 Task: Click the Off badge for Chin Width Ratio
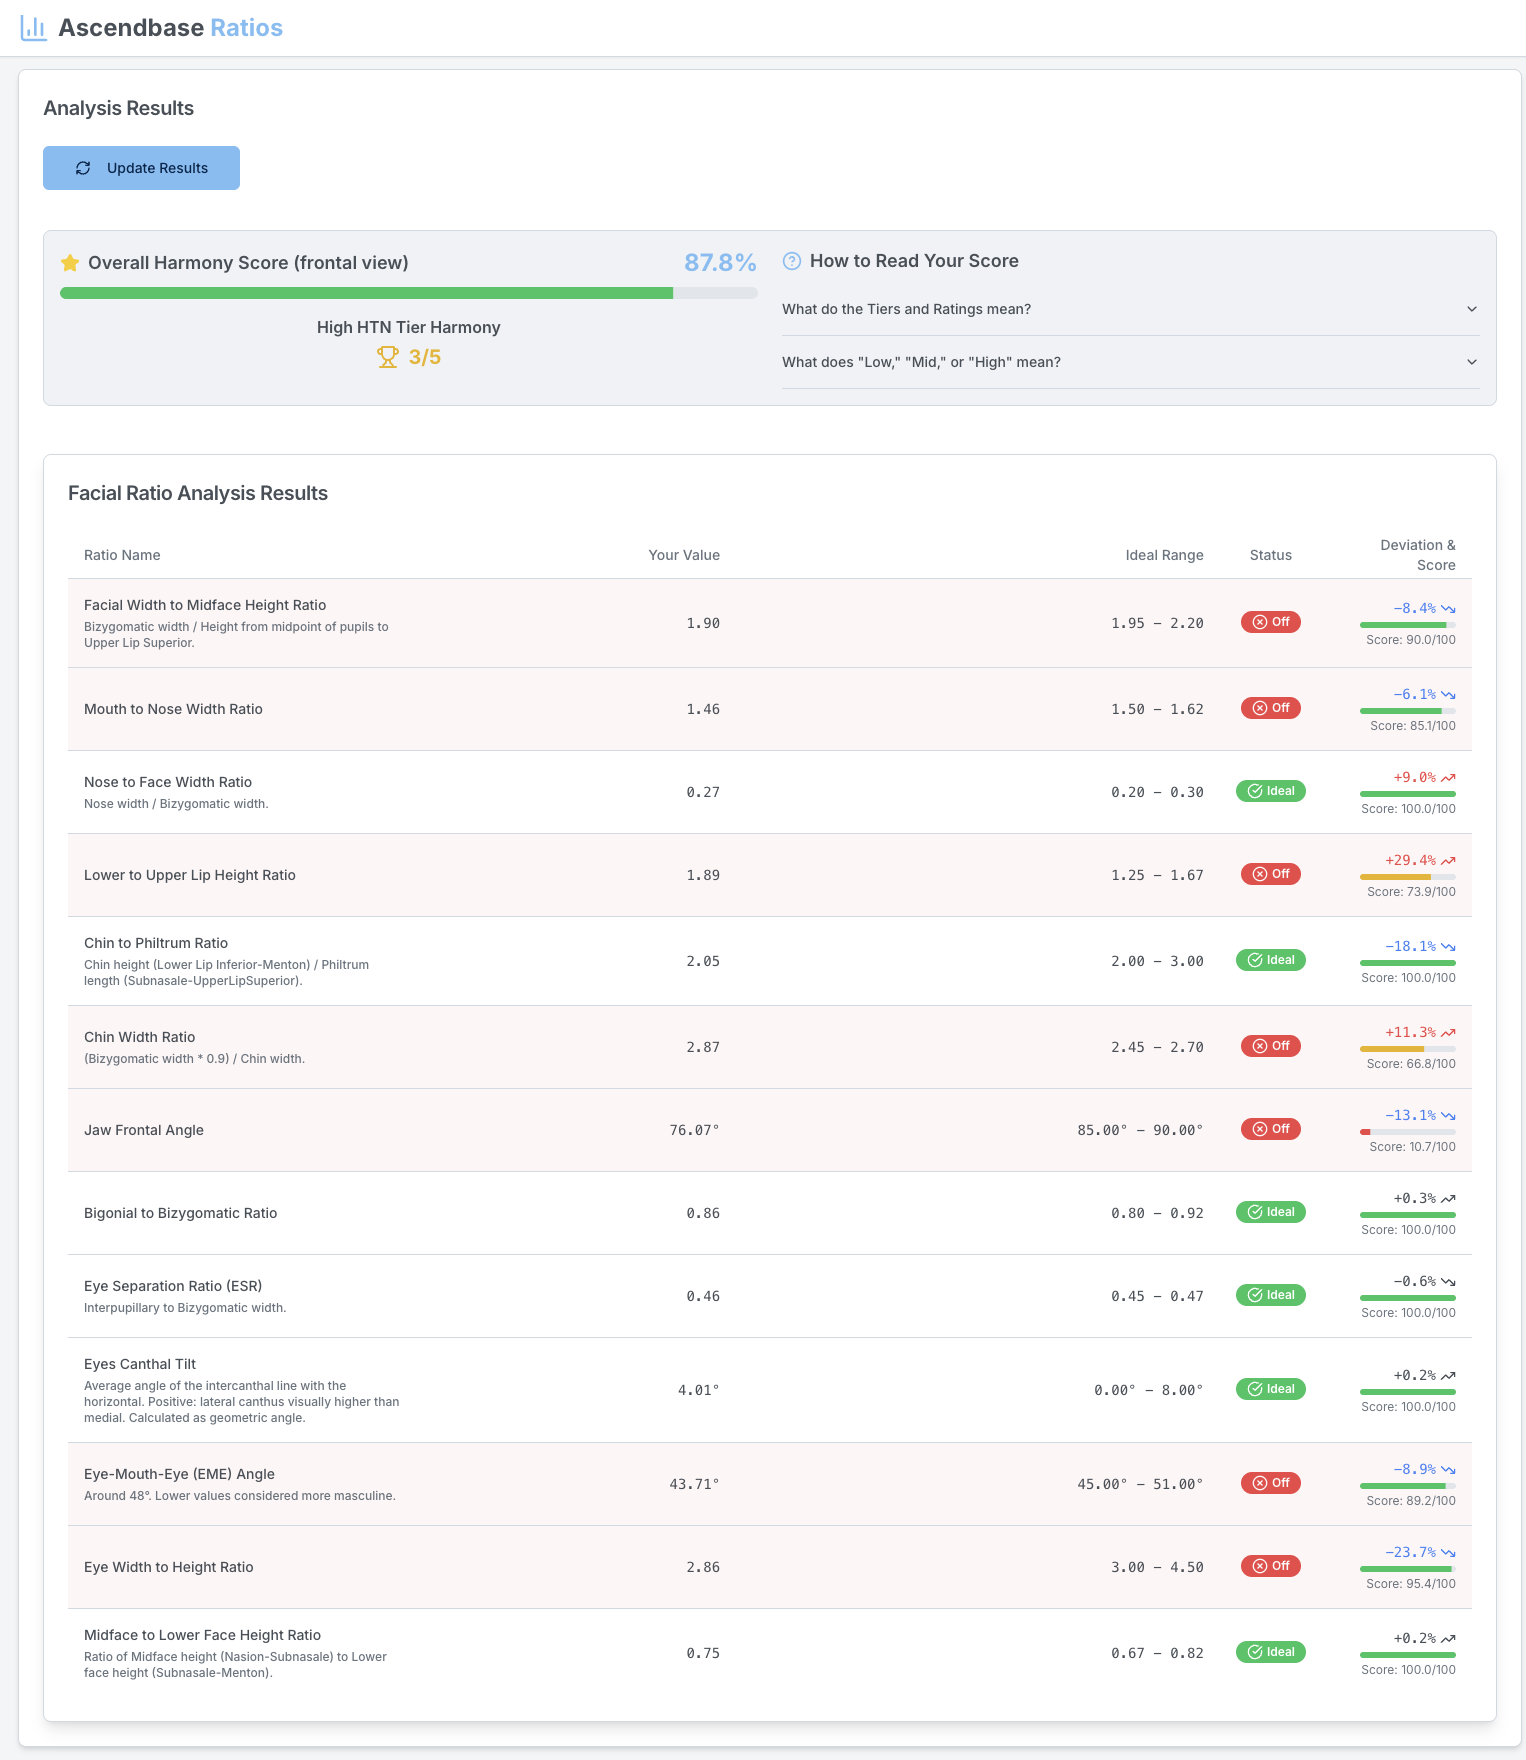click(x=1270, y=1046)
